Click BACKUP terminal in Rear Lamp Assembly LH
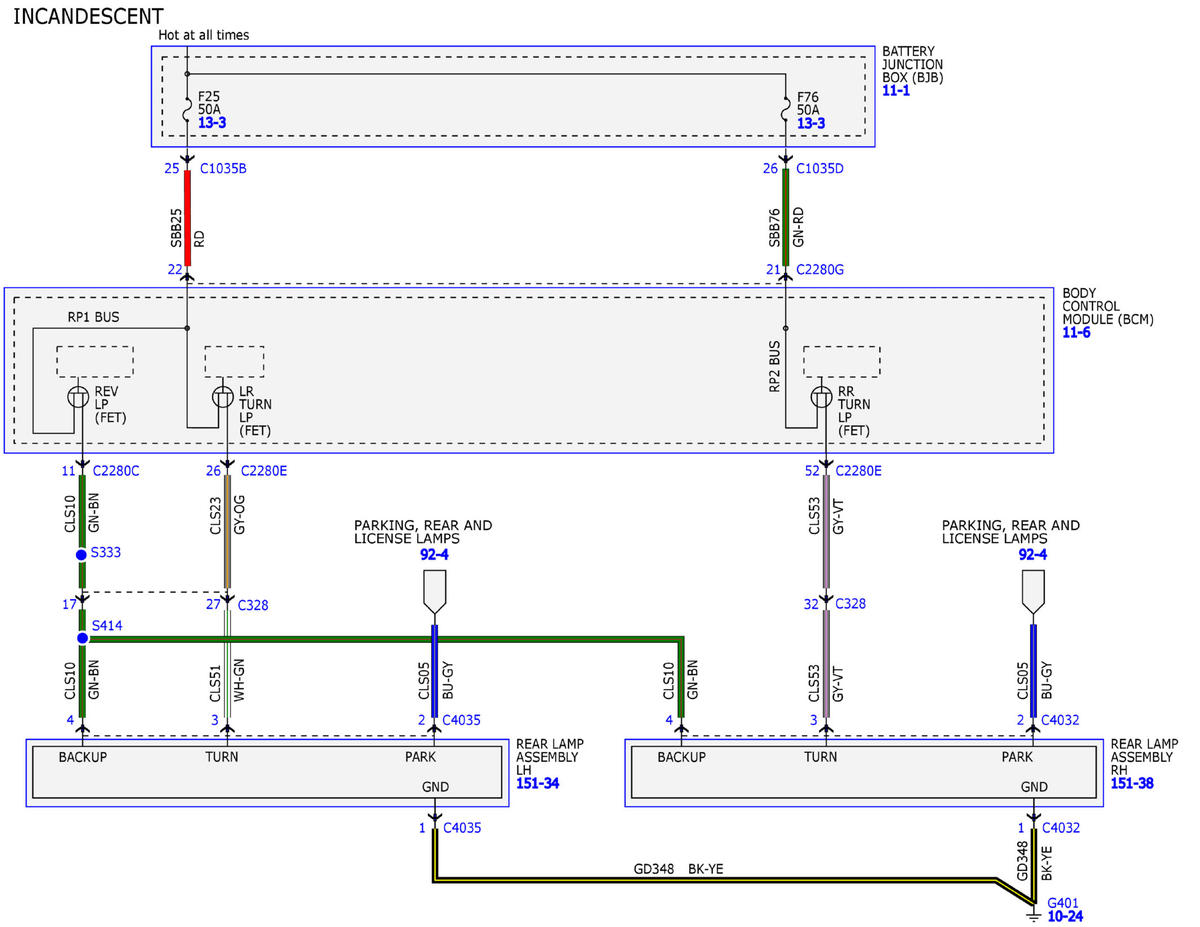Screen dimensions: 1200x927 (82, 757)
